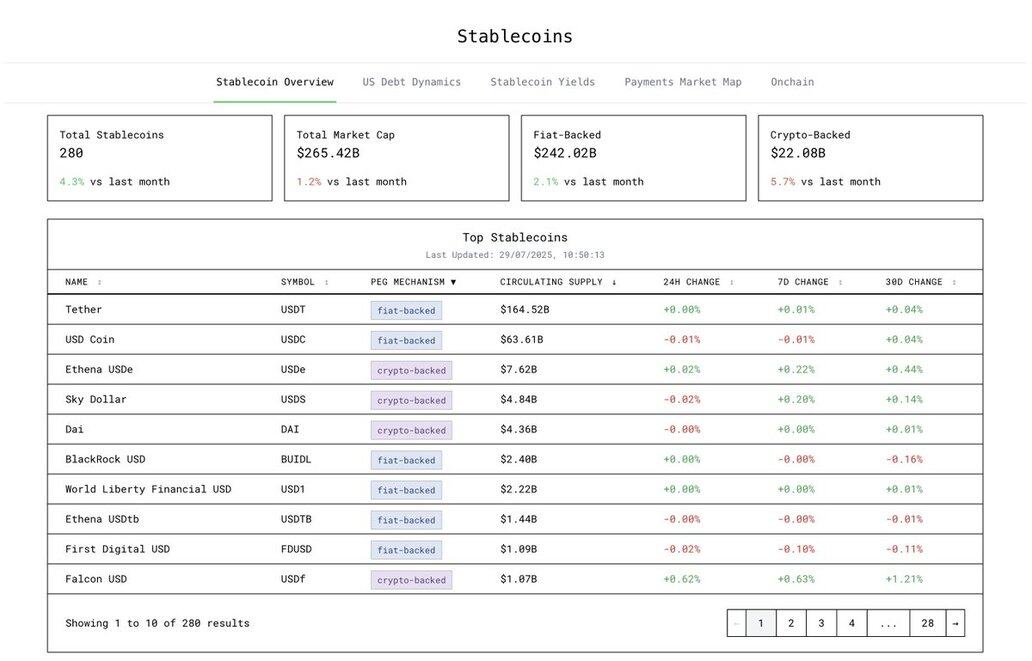
Task: Open the Peg Mechanism filter arrow
Action: pos(453,282)
